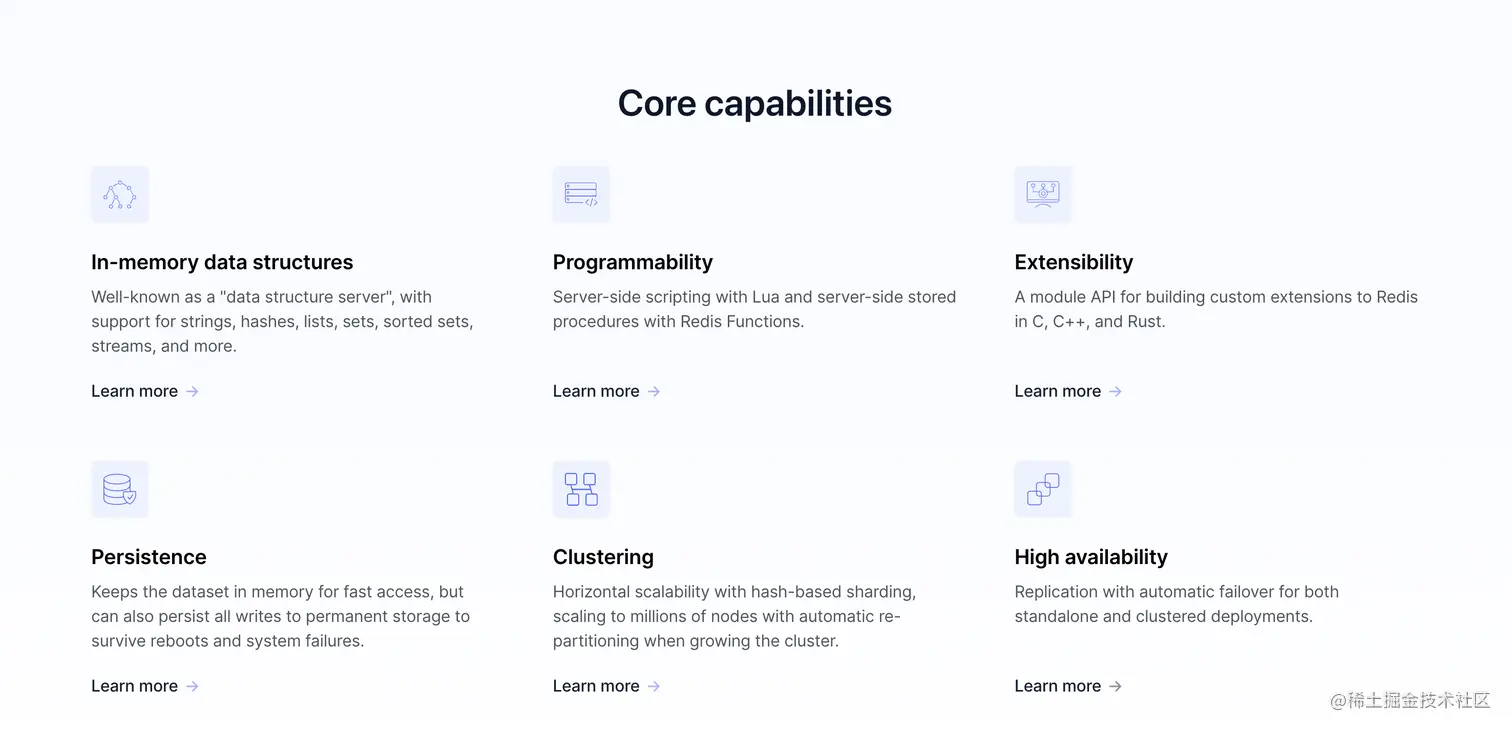Open Learn more under Programmability
This screenshot has width=1512, height=732.
point(596,392)
